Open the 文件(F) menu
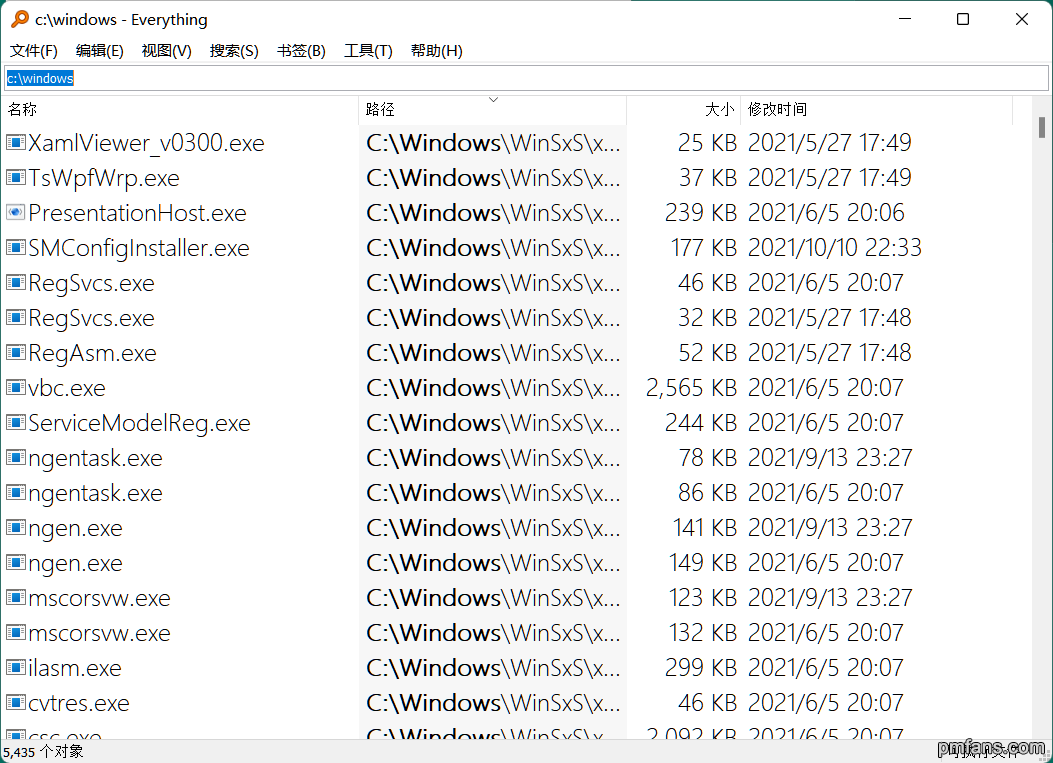The width and height of the screenshot is (1053, 763). pyautogui.click(x=34, y=51)
